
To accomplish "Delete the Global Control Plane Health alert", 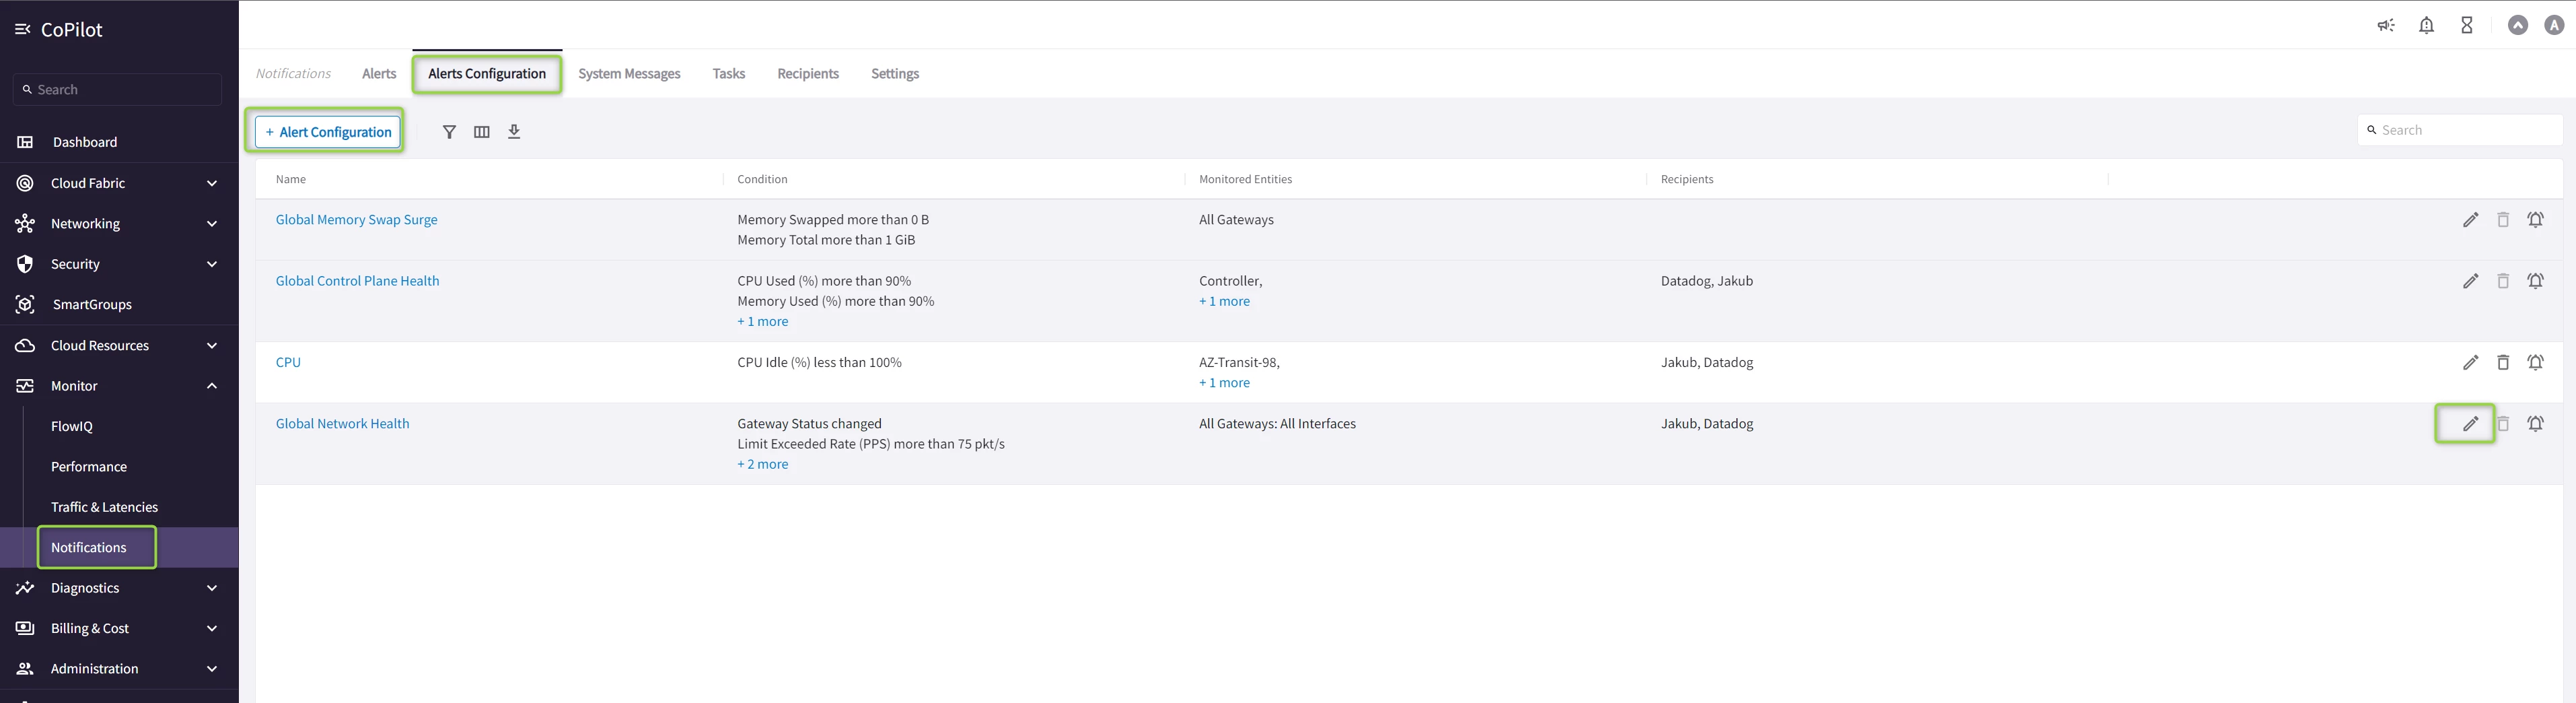I will tap(2503, 281).
